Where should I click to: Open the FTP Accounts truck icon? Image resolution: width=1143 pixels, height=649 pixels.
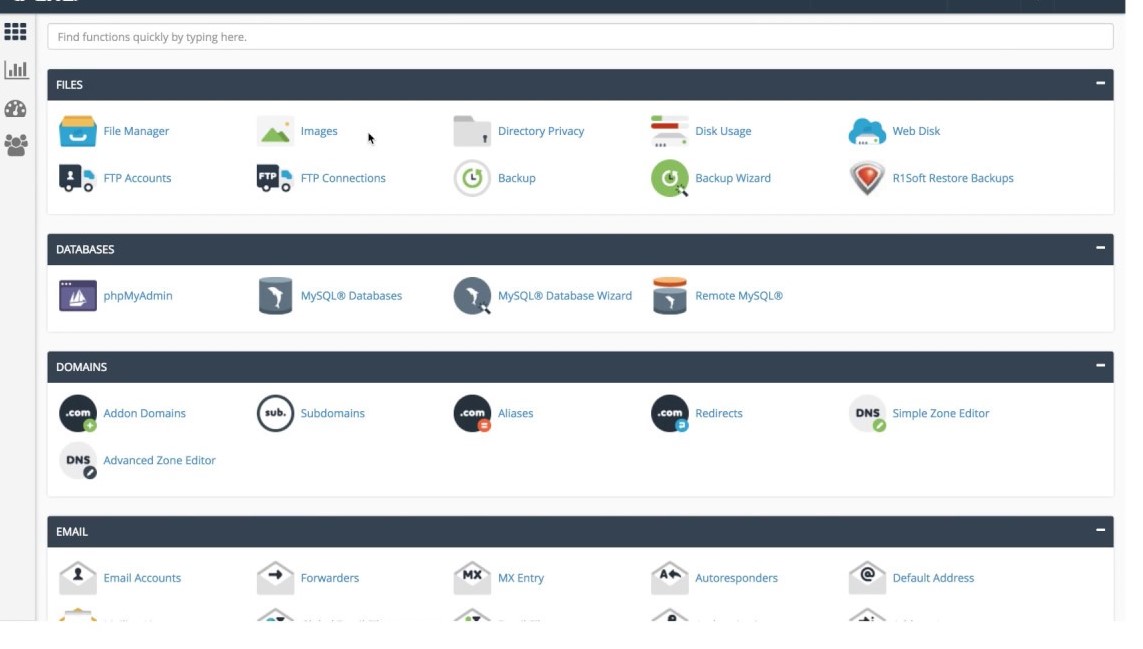(x=77, y=178)
